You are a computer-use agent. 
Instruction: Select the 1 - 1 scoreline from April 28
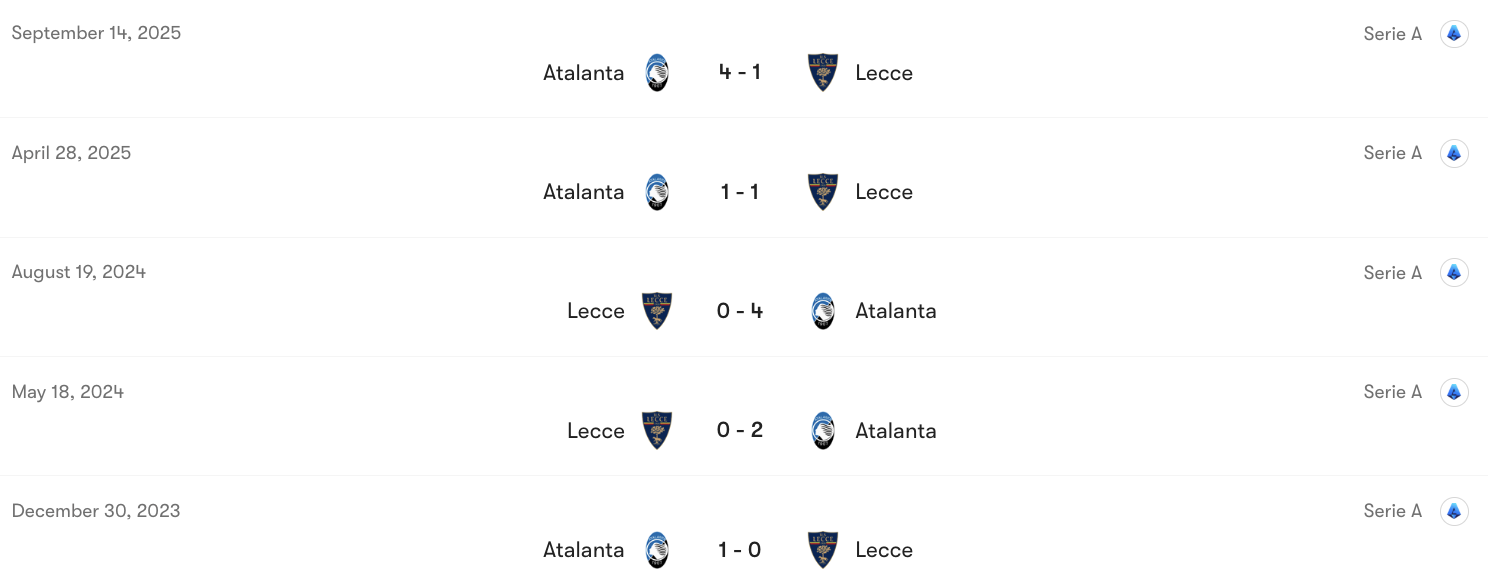pos(739,192)
